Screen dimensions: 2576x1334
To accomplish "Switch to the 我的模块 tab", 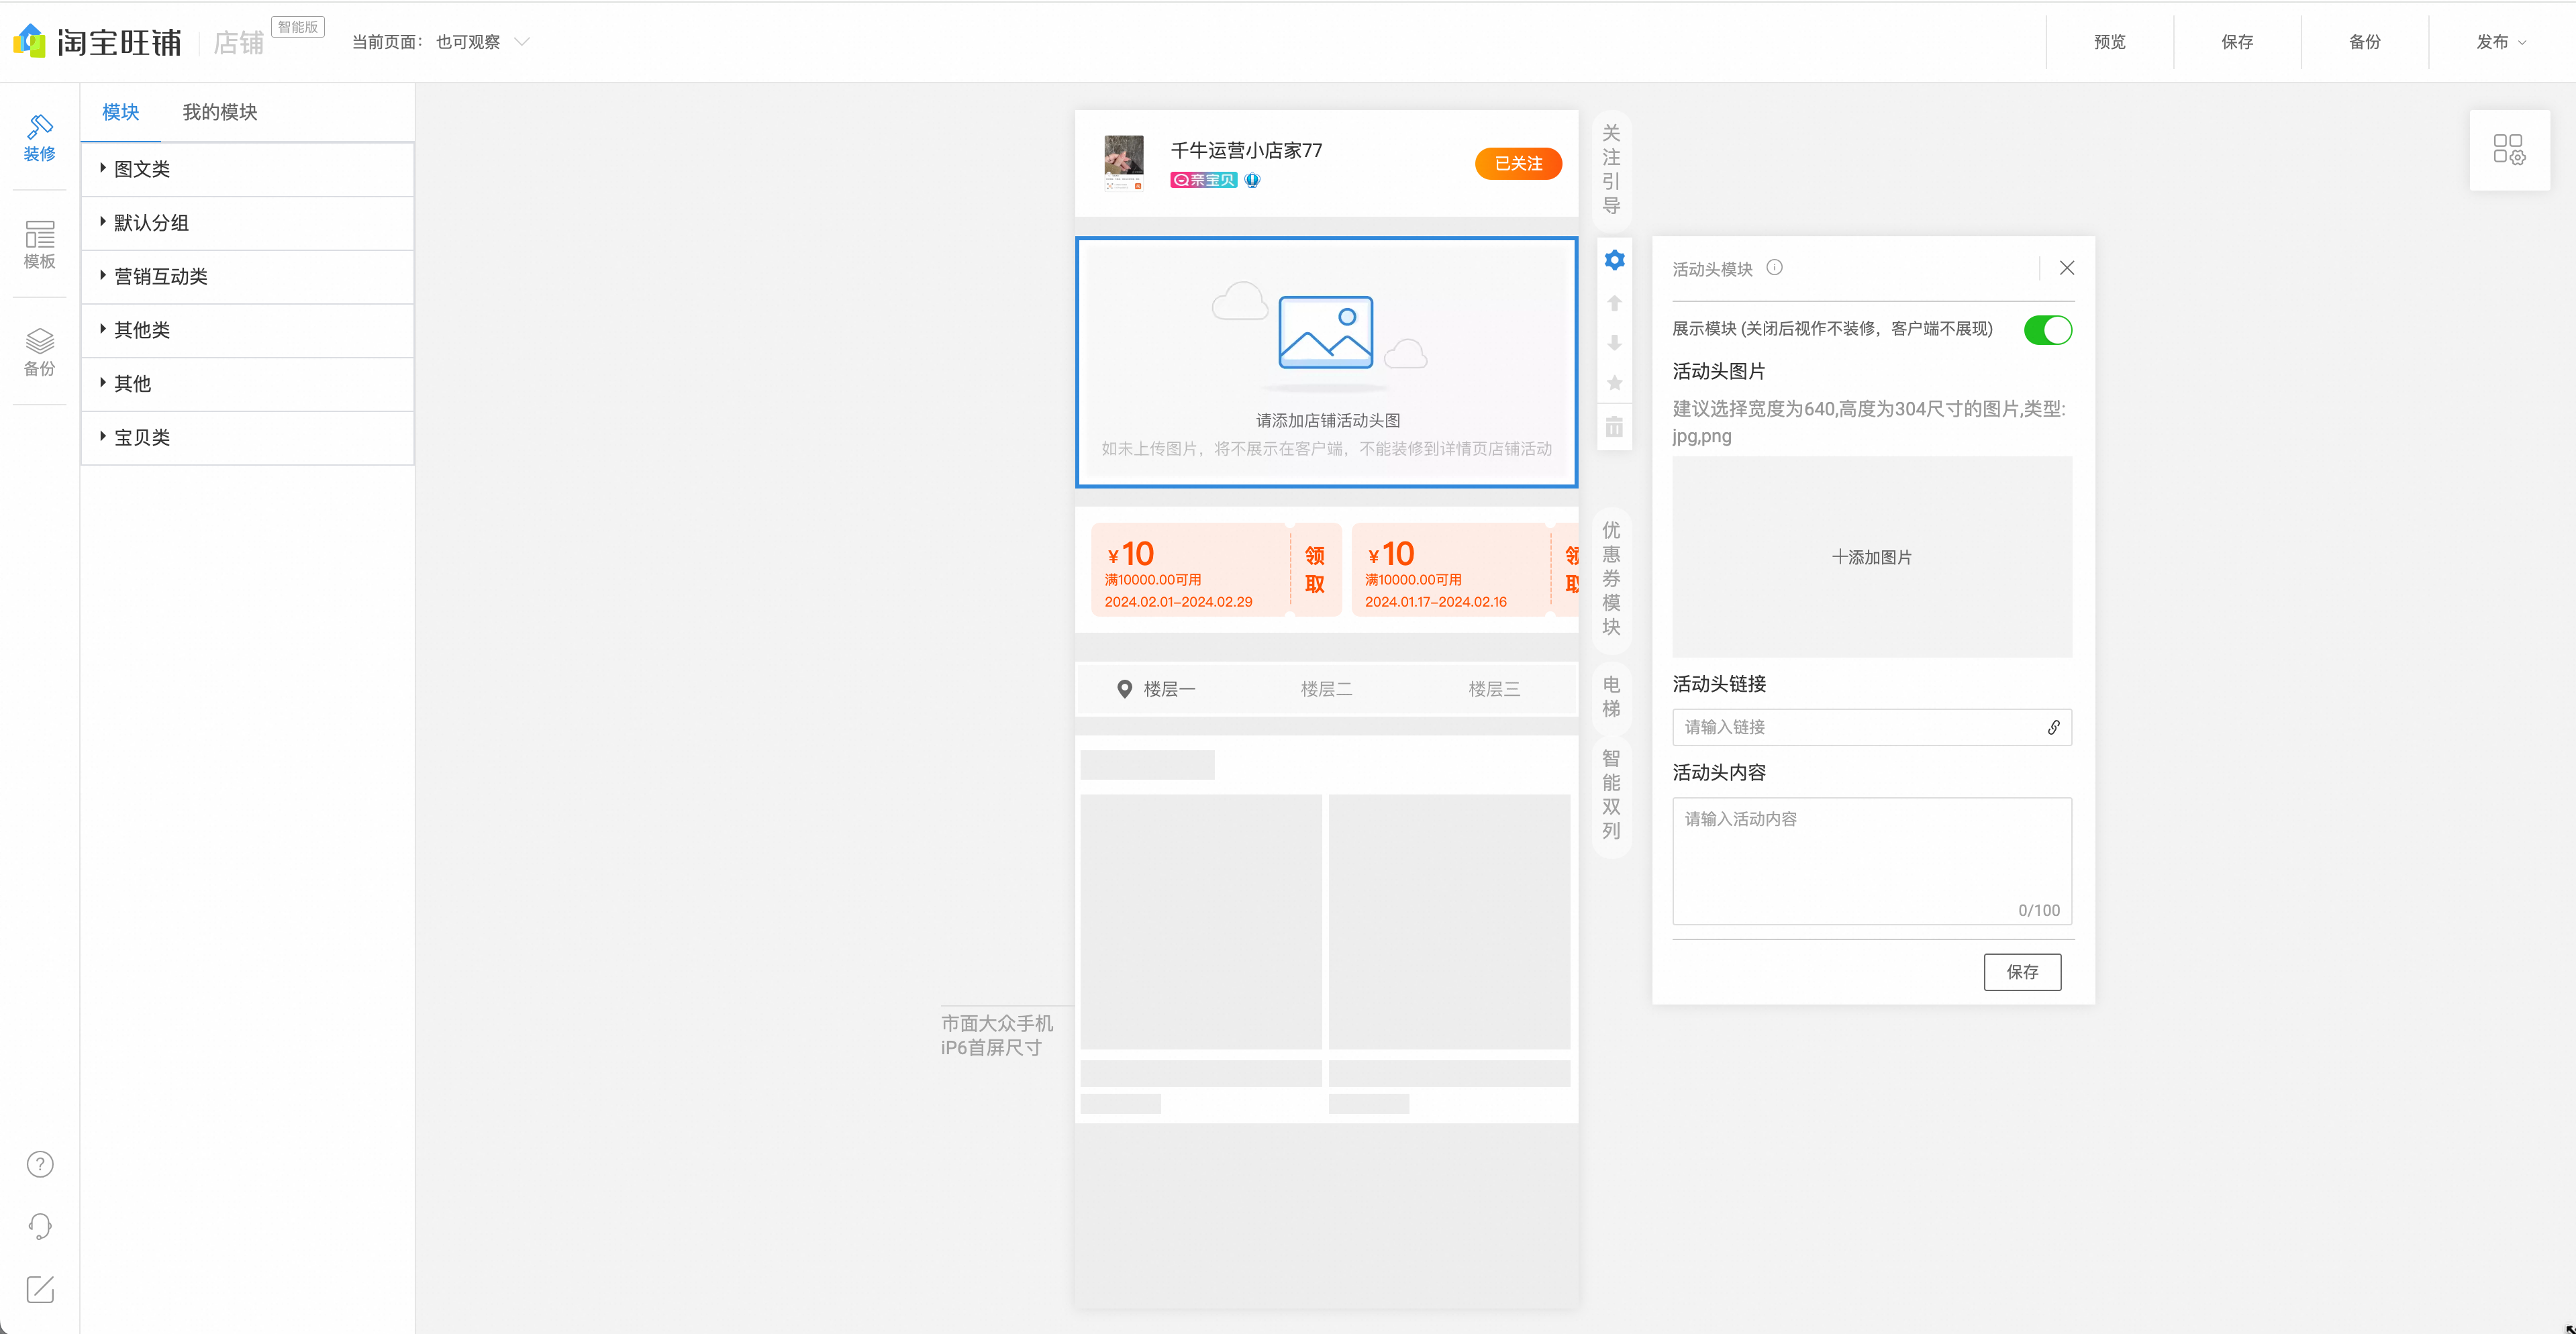I will pyautogui.click(x=220, y=112).
